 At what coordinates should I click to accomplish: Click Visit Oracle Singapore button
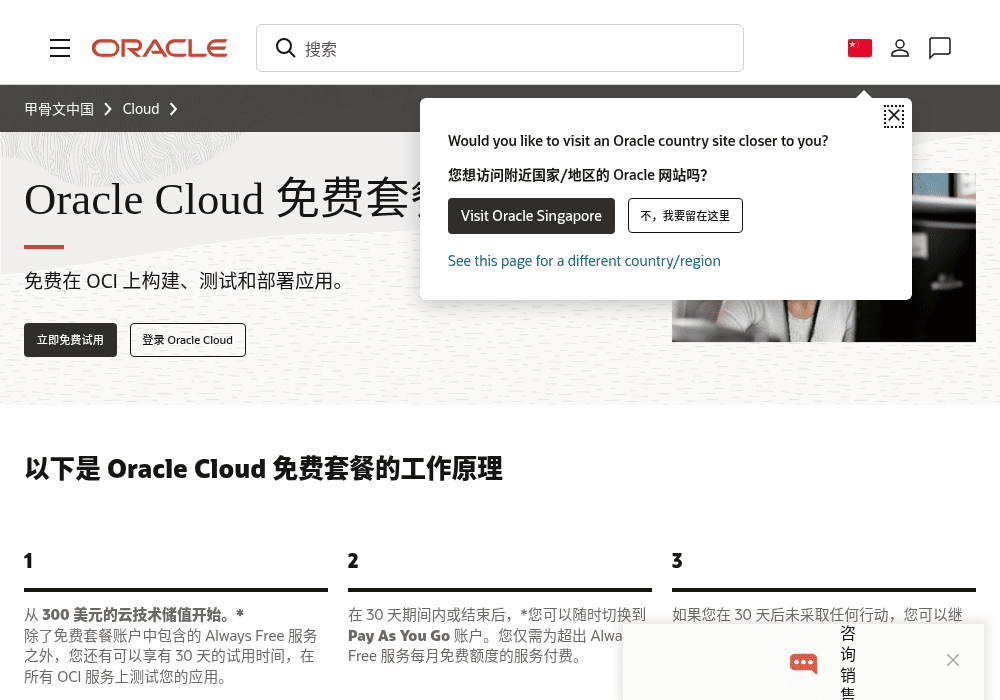pyautogui.click(x=531, y=215)
